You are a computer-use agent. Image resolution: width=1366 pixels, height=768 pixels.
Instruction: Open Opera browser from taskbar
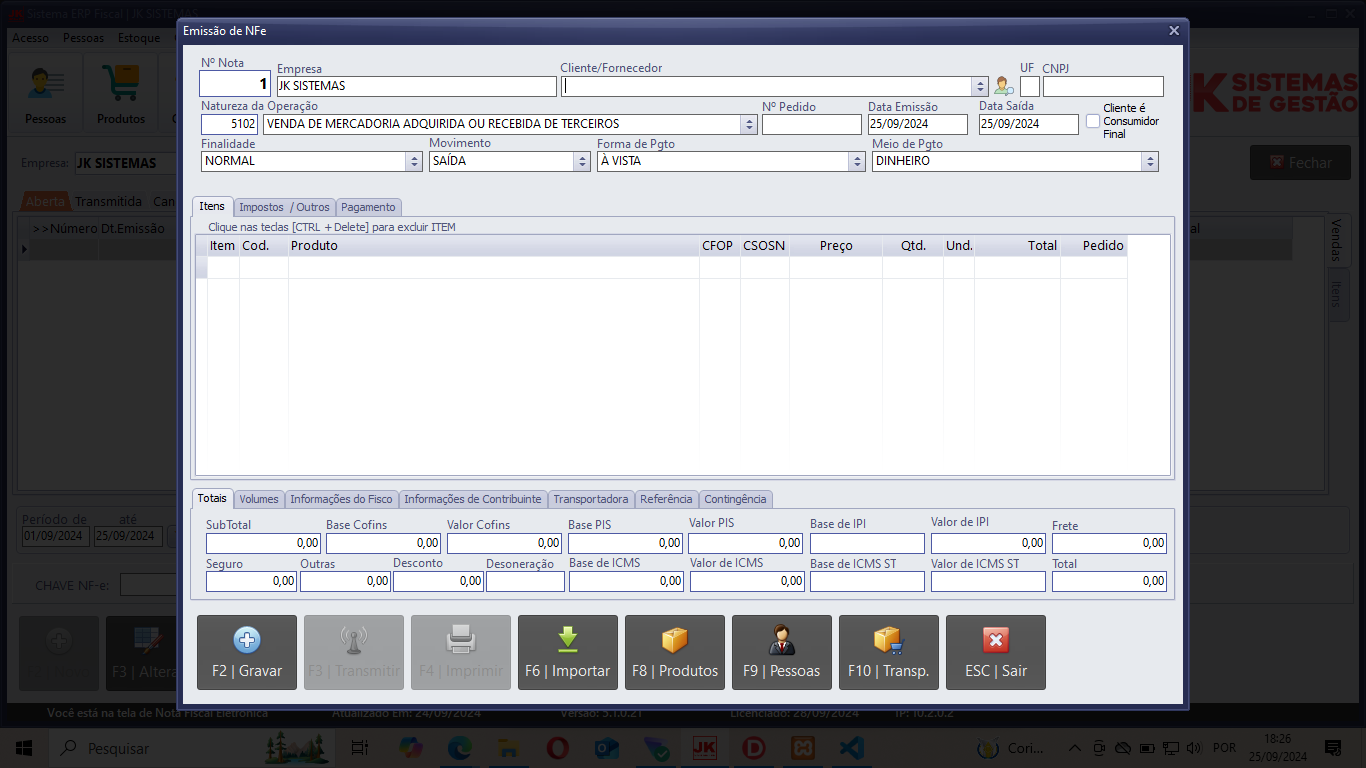[x=557, y=748]
